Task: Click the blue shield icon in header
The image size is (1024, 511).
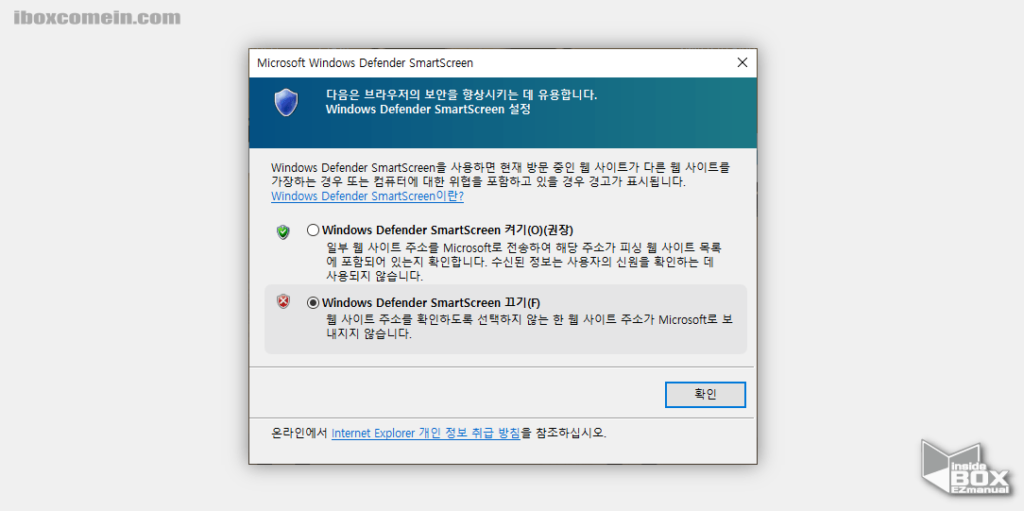Action: tap(286, 103)
